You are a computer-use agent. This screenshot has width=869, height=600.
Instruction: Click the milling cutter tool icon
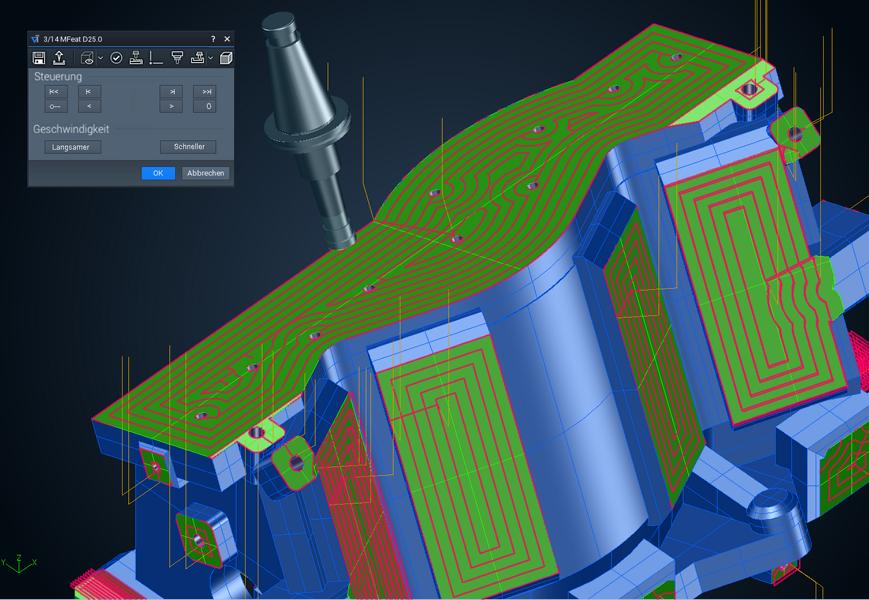click(x=177, y=58)
